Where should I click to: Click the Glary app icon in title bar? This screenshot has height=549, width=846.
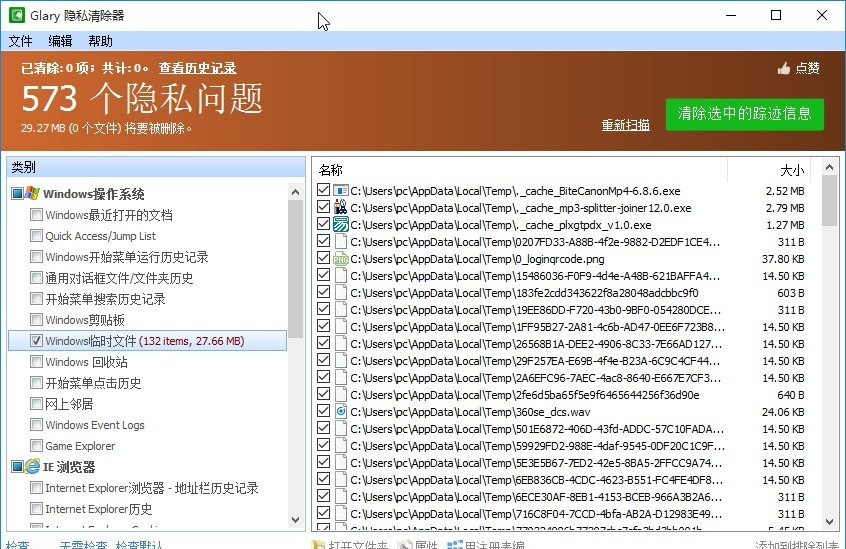16,16
